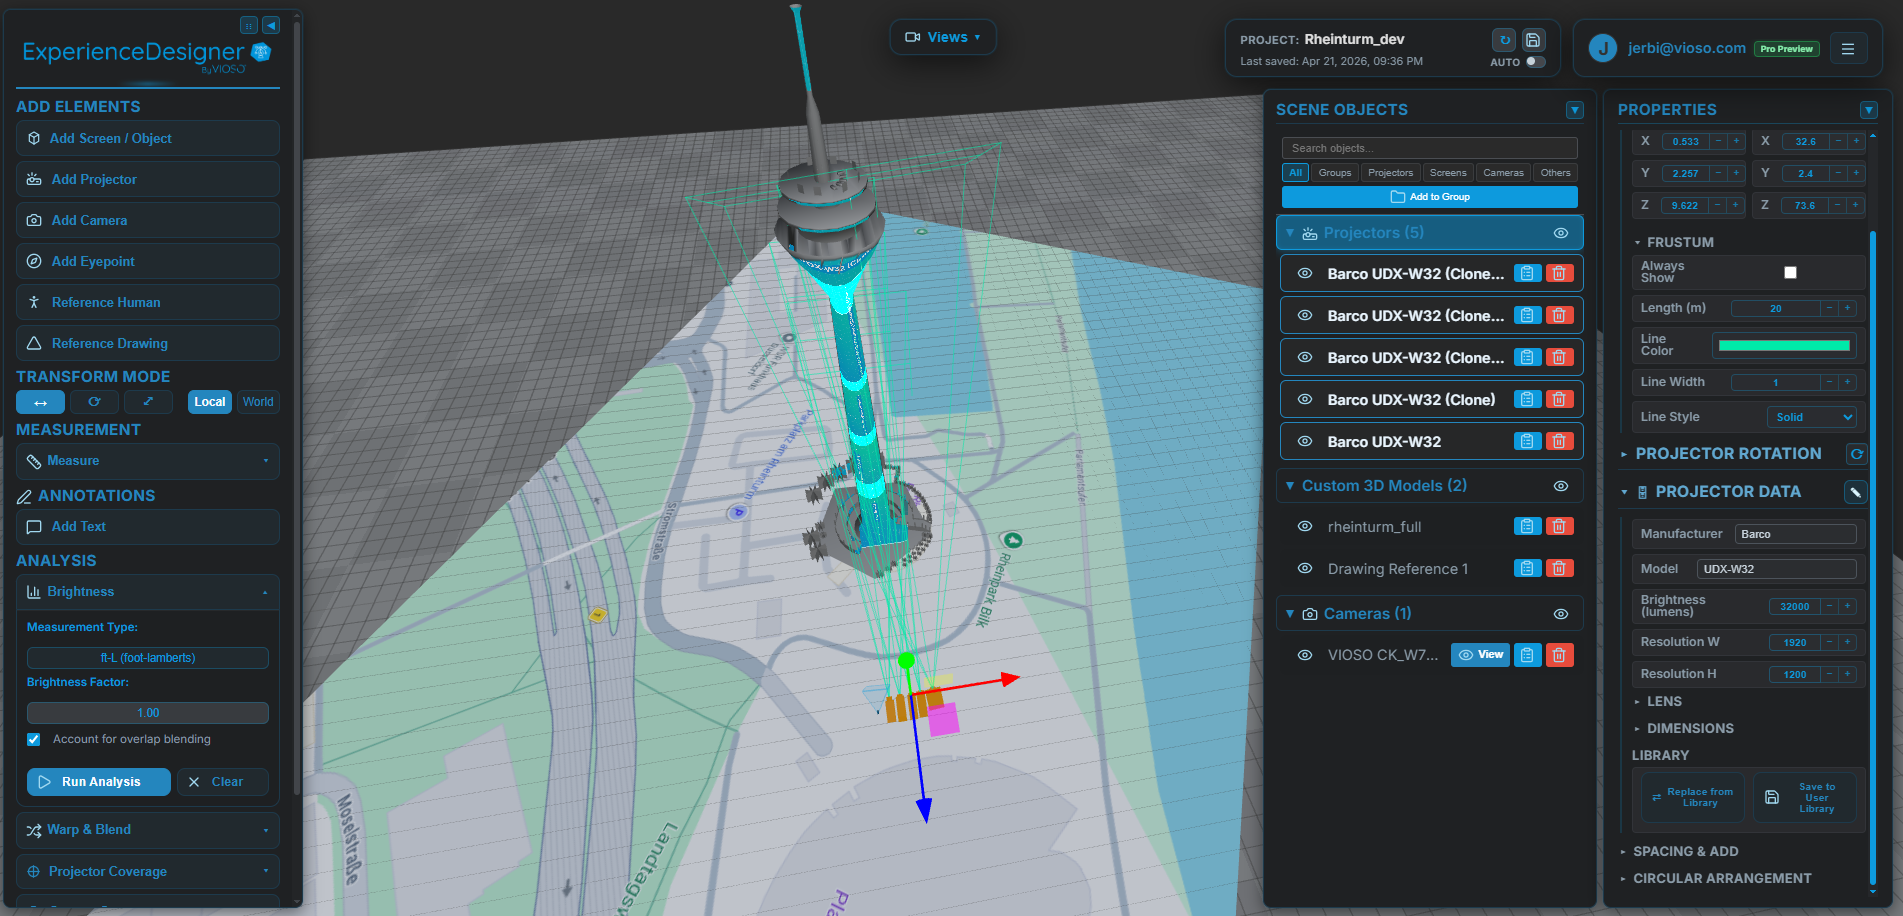
Task: Expand the Warp & Blend panel
Action: (147, 829)
